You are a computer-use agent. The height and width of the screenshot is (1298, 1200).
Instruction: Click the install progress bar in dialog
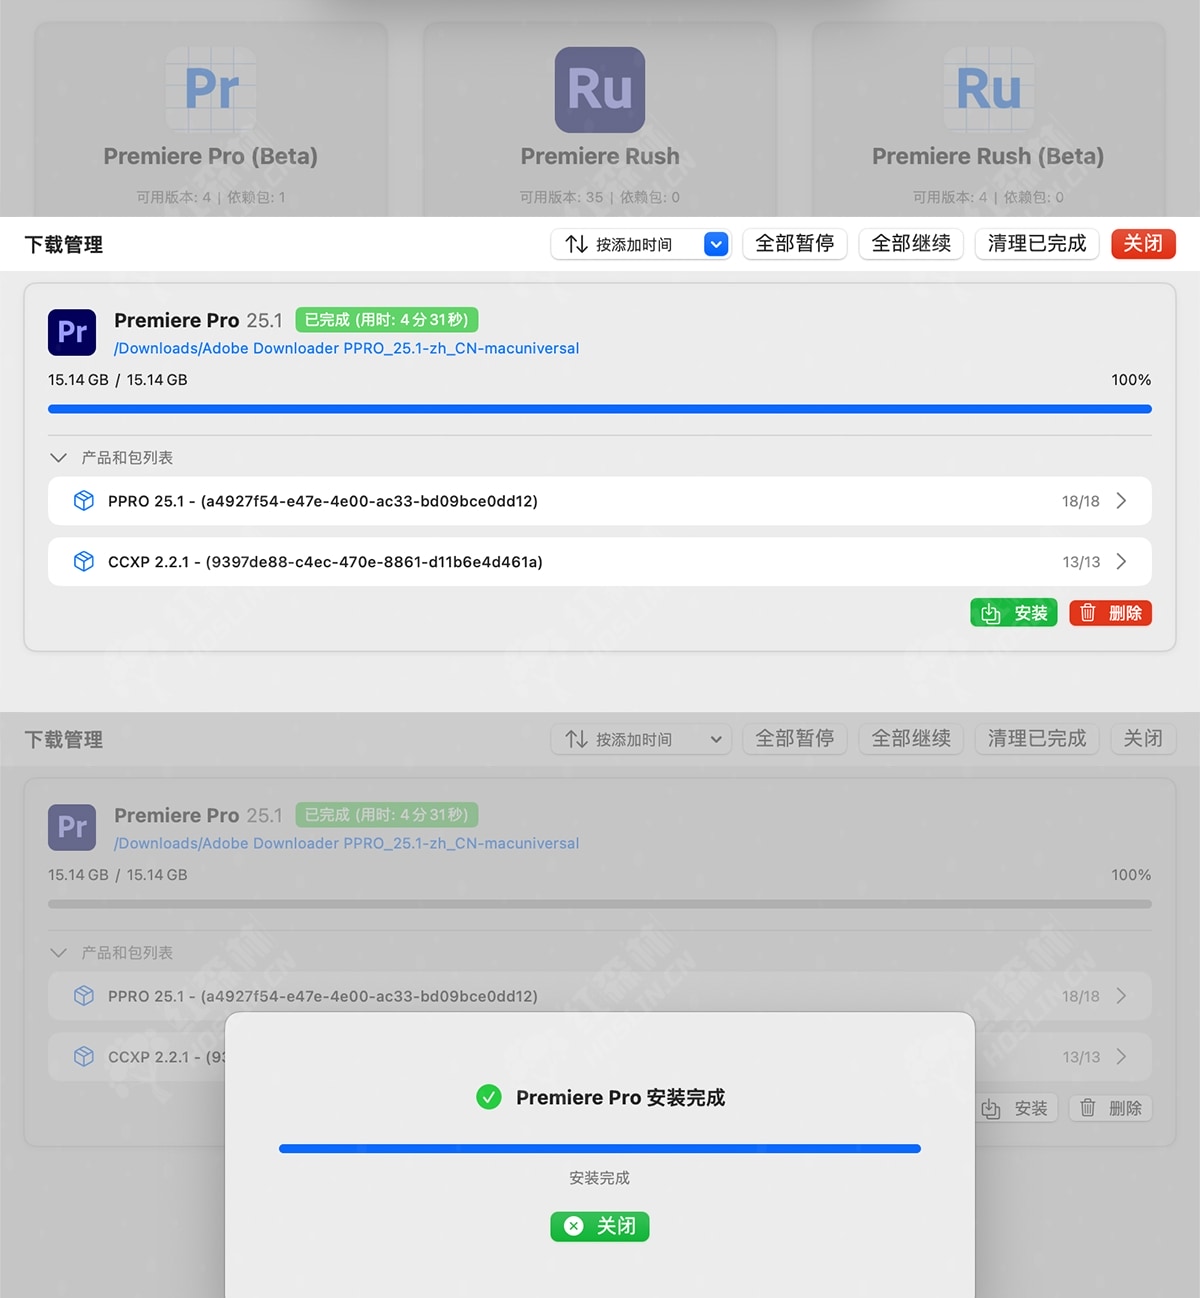(x=600, y=1148)
